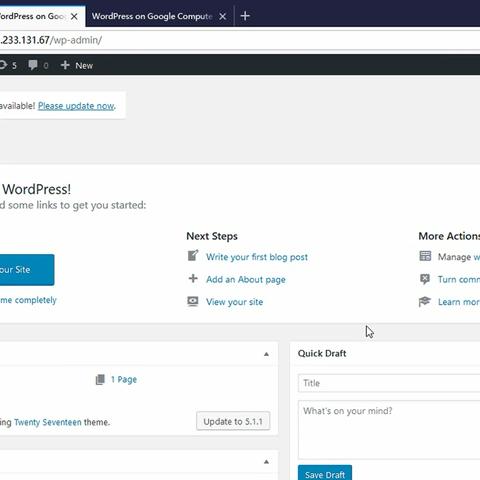Click the More Actions heading

point(449,236)
